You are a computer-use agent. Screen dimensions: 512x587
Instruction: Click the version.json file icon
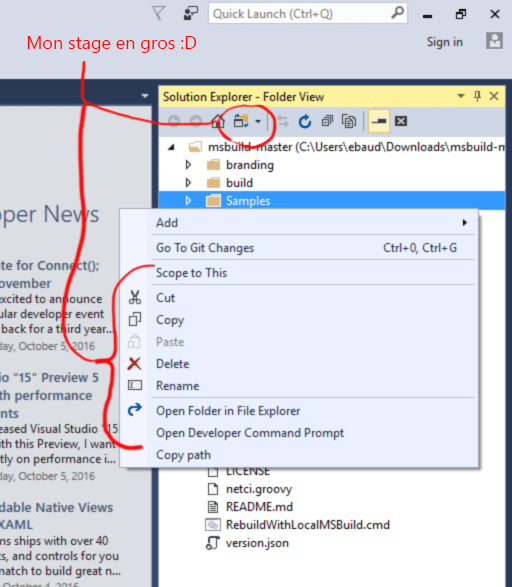coord(213,543)
